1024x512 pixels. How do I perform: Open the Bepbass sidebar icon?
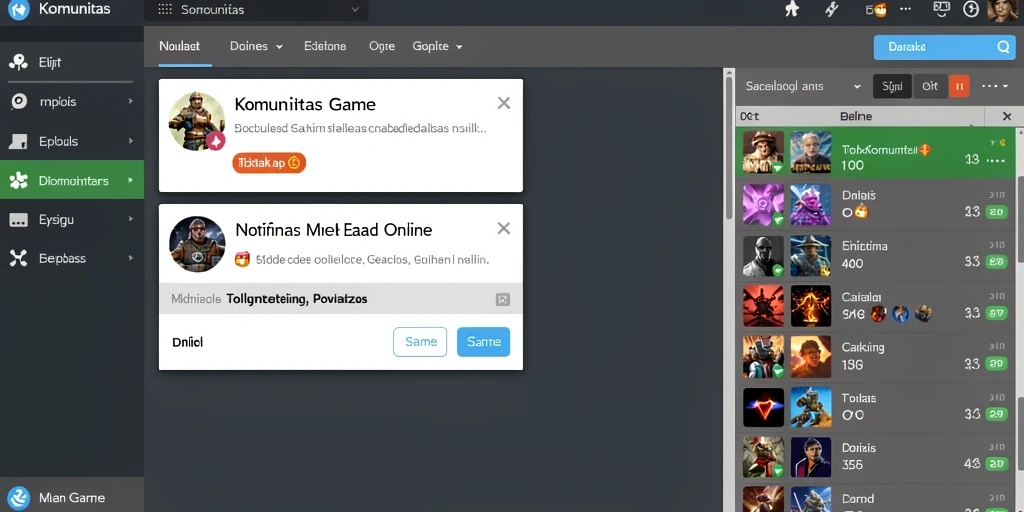point(18,259)
